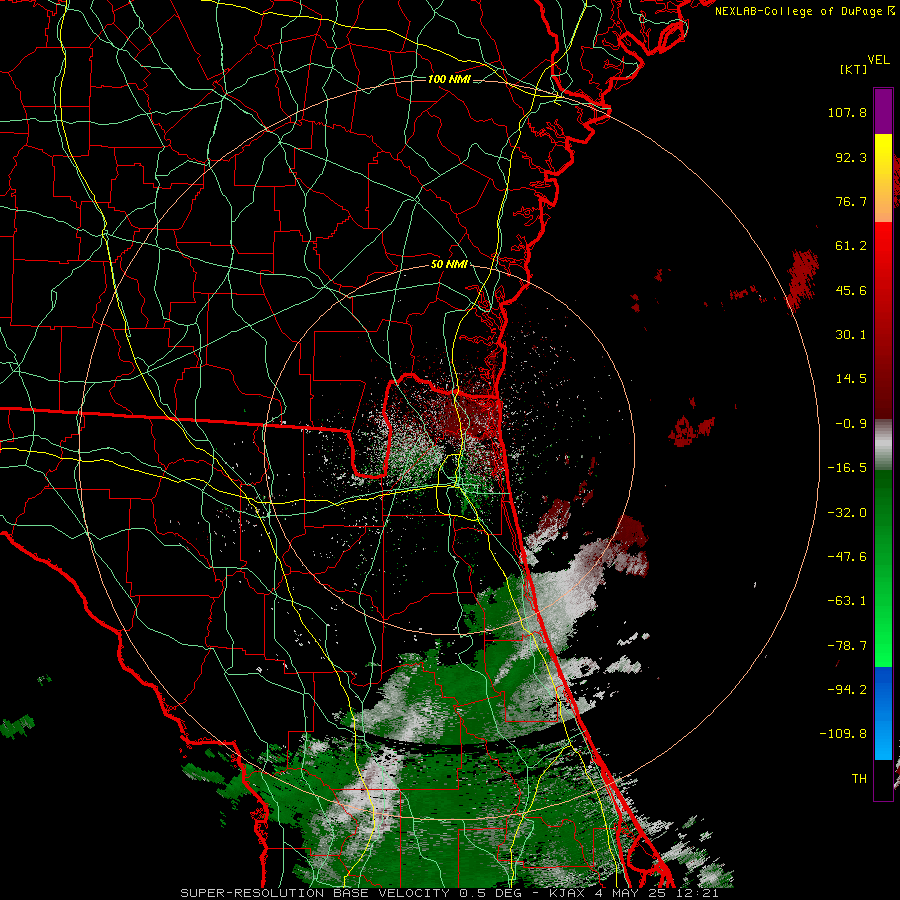Image resolution: width=900 pixels, height=900 pixels.
Task: Click the 76.7 value on velocity scale
Action: pyautogui.click(x=851, y=201)
